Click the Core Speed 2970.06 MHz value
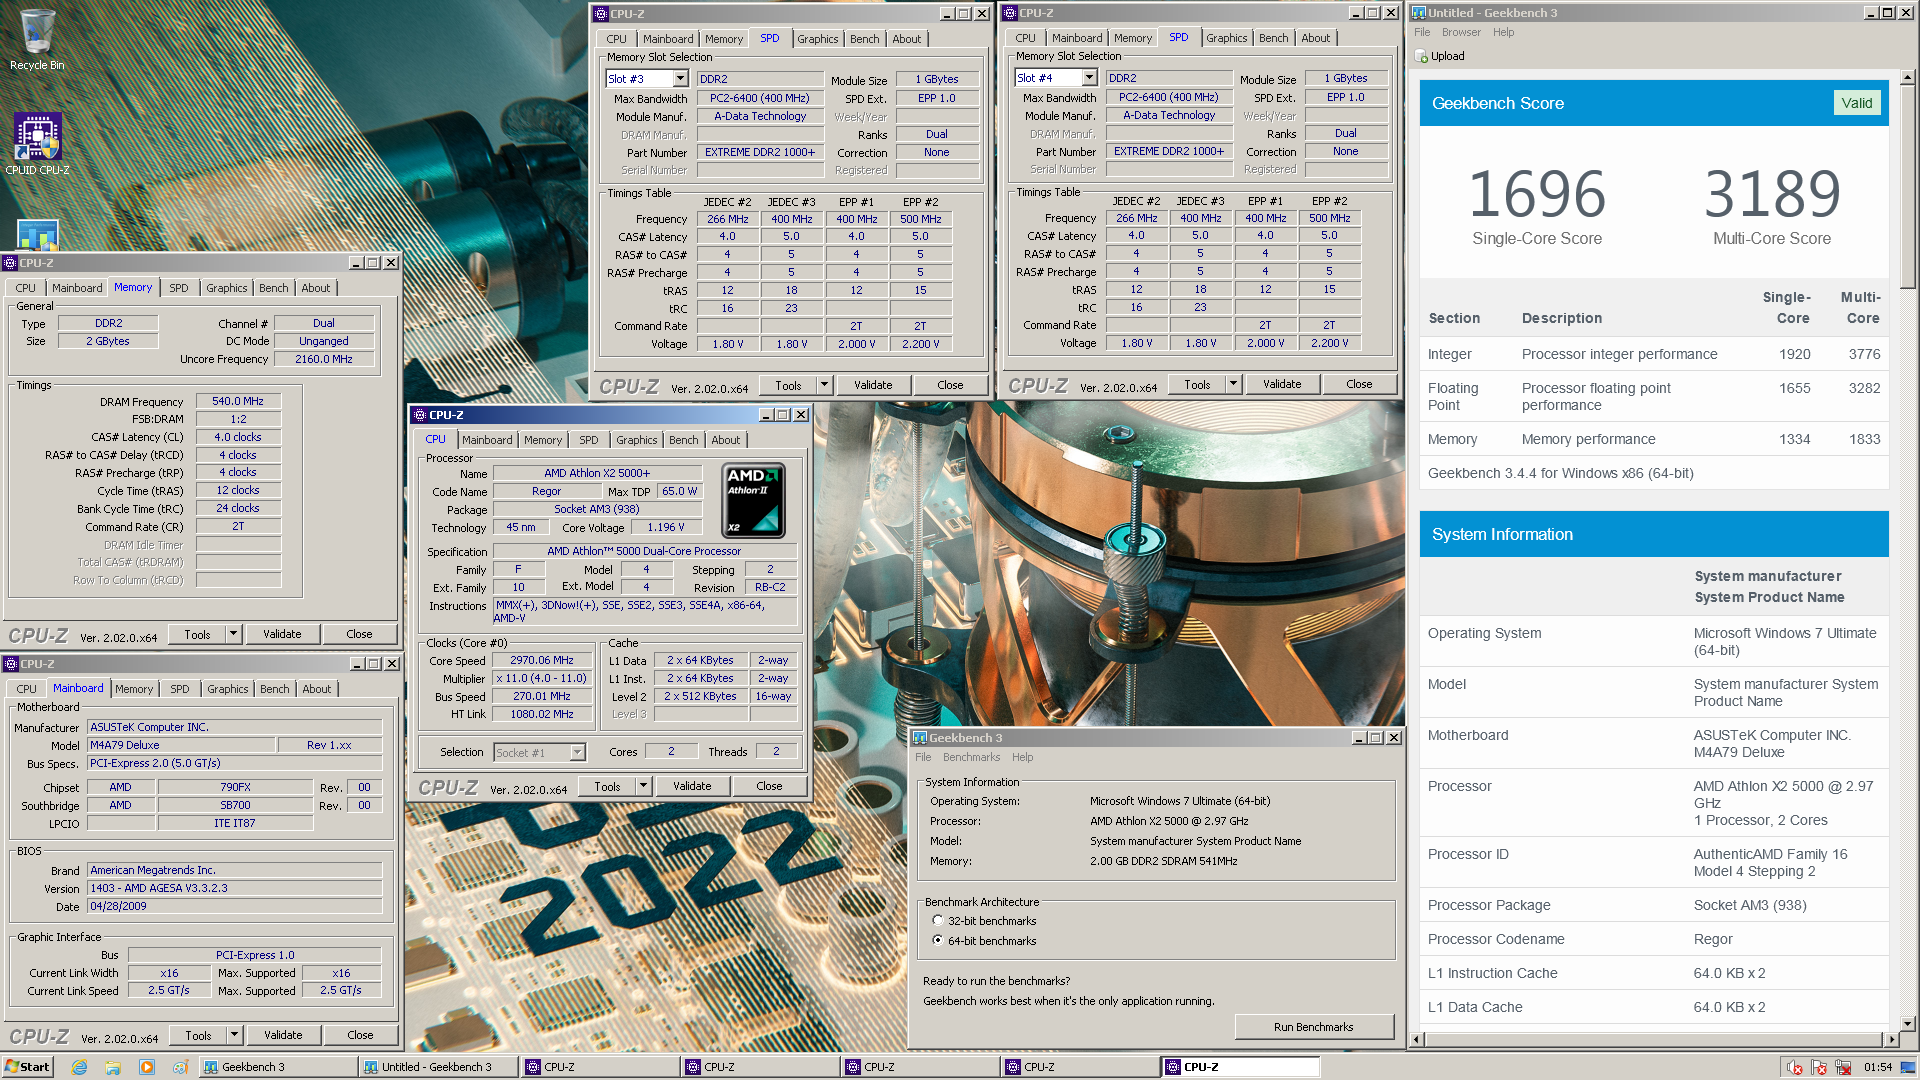The height and width of the screenshot is (1080, 1920). pos(541,660)
